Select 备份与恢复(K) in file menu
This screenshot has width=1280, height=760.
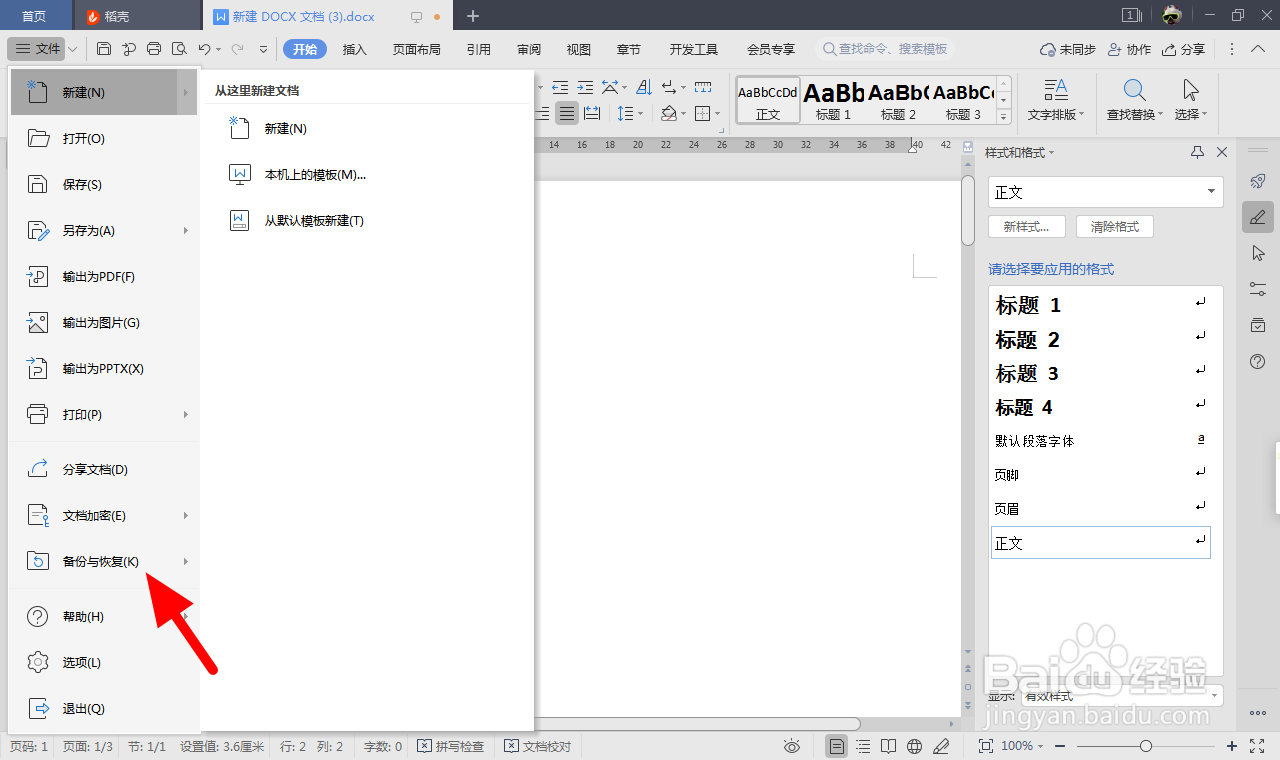[x=104, y=562]
